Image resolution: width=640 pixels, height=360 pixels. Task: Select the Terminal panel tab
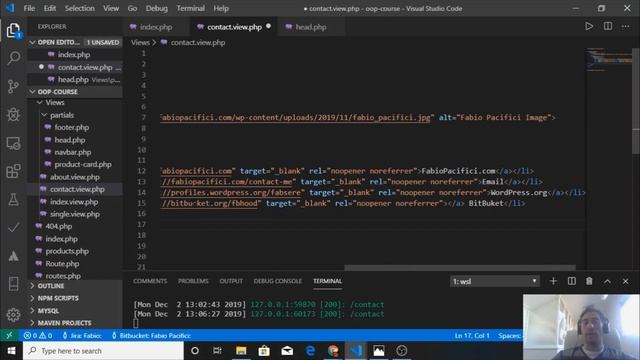[x=327, y=281]
